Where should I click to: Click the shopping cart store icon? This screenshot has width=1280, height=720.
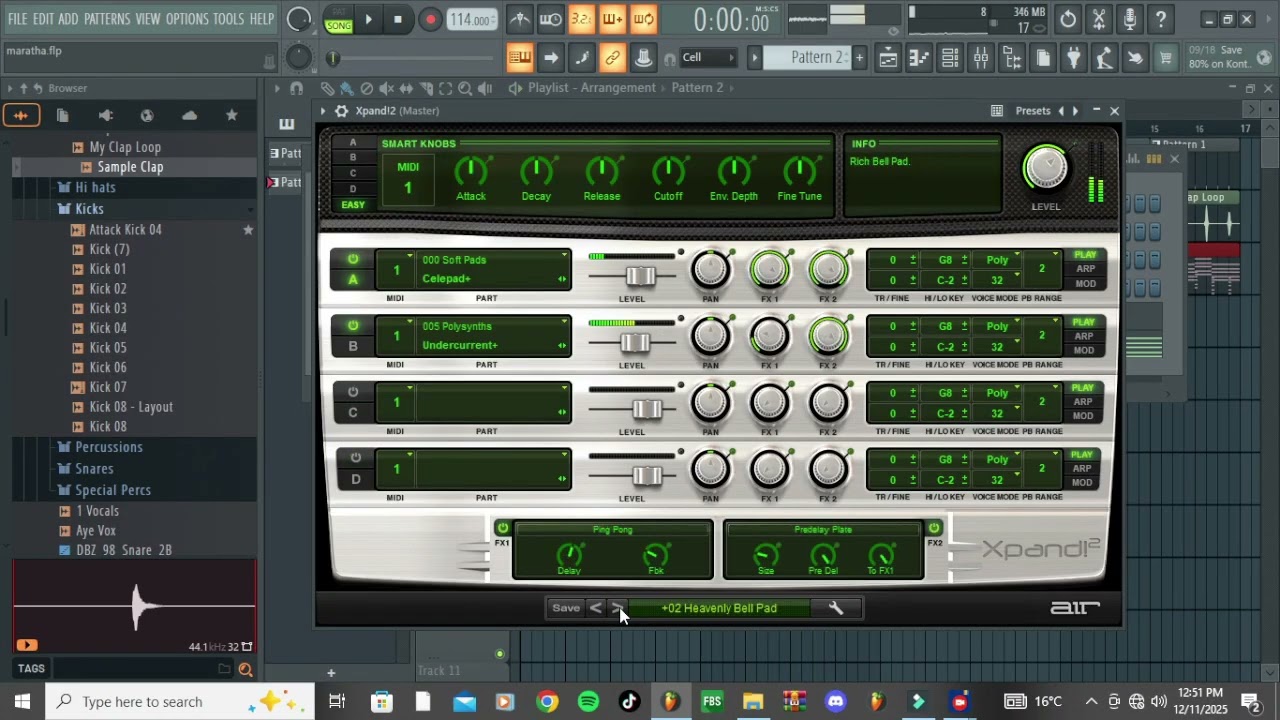coord(1165,58)
